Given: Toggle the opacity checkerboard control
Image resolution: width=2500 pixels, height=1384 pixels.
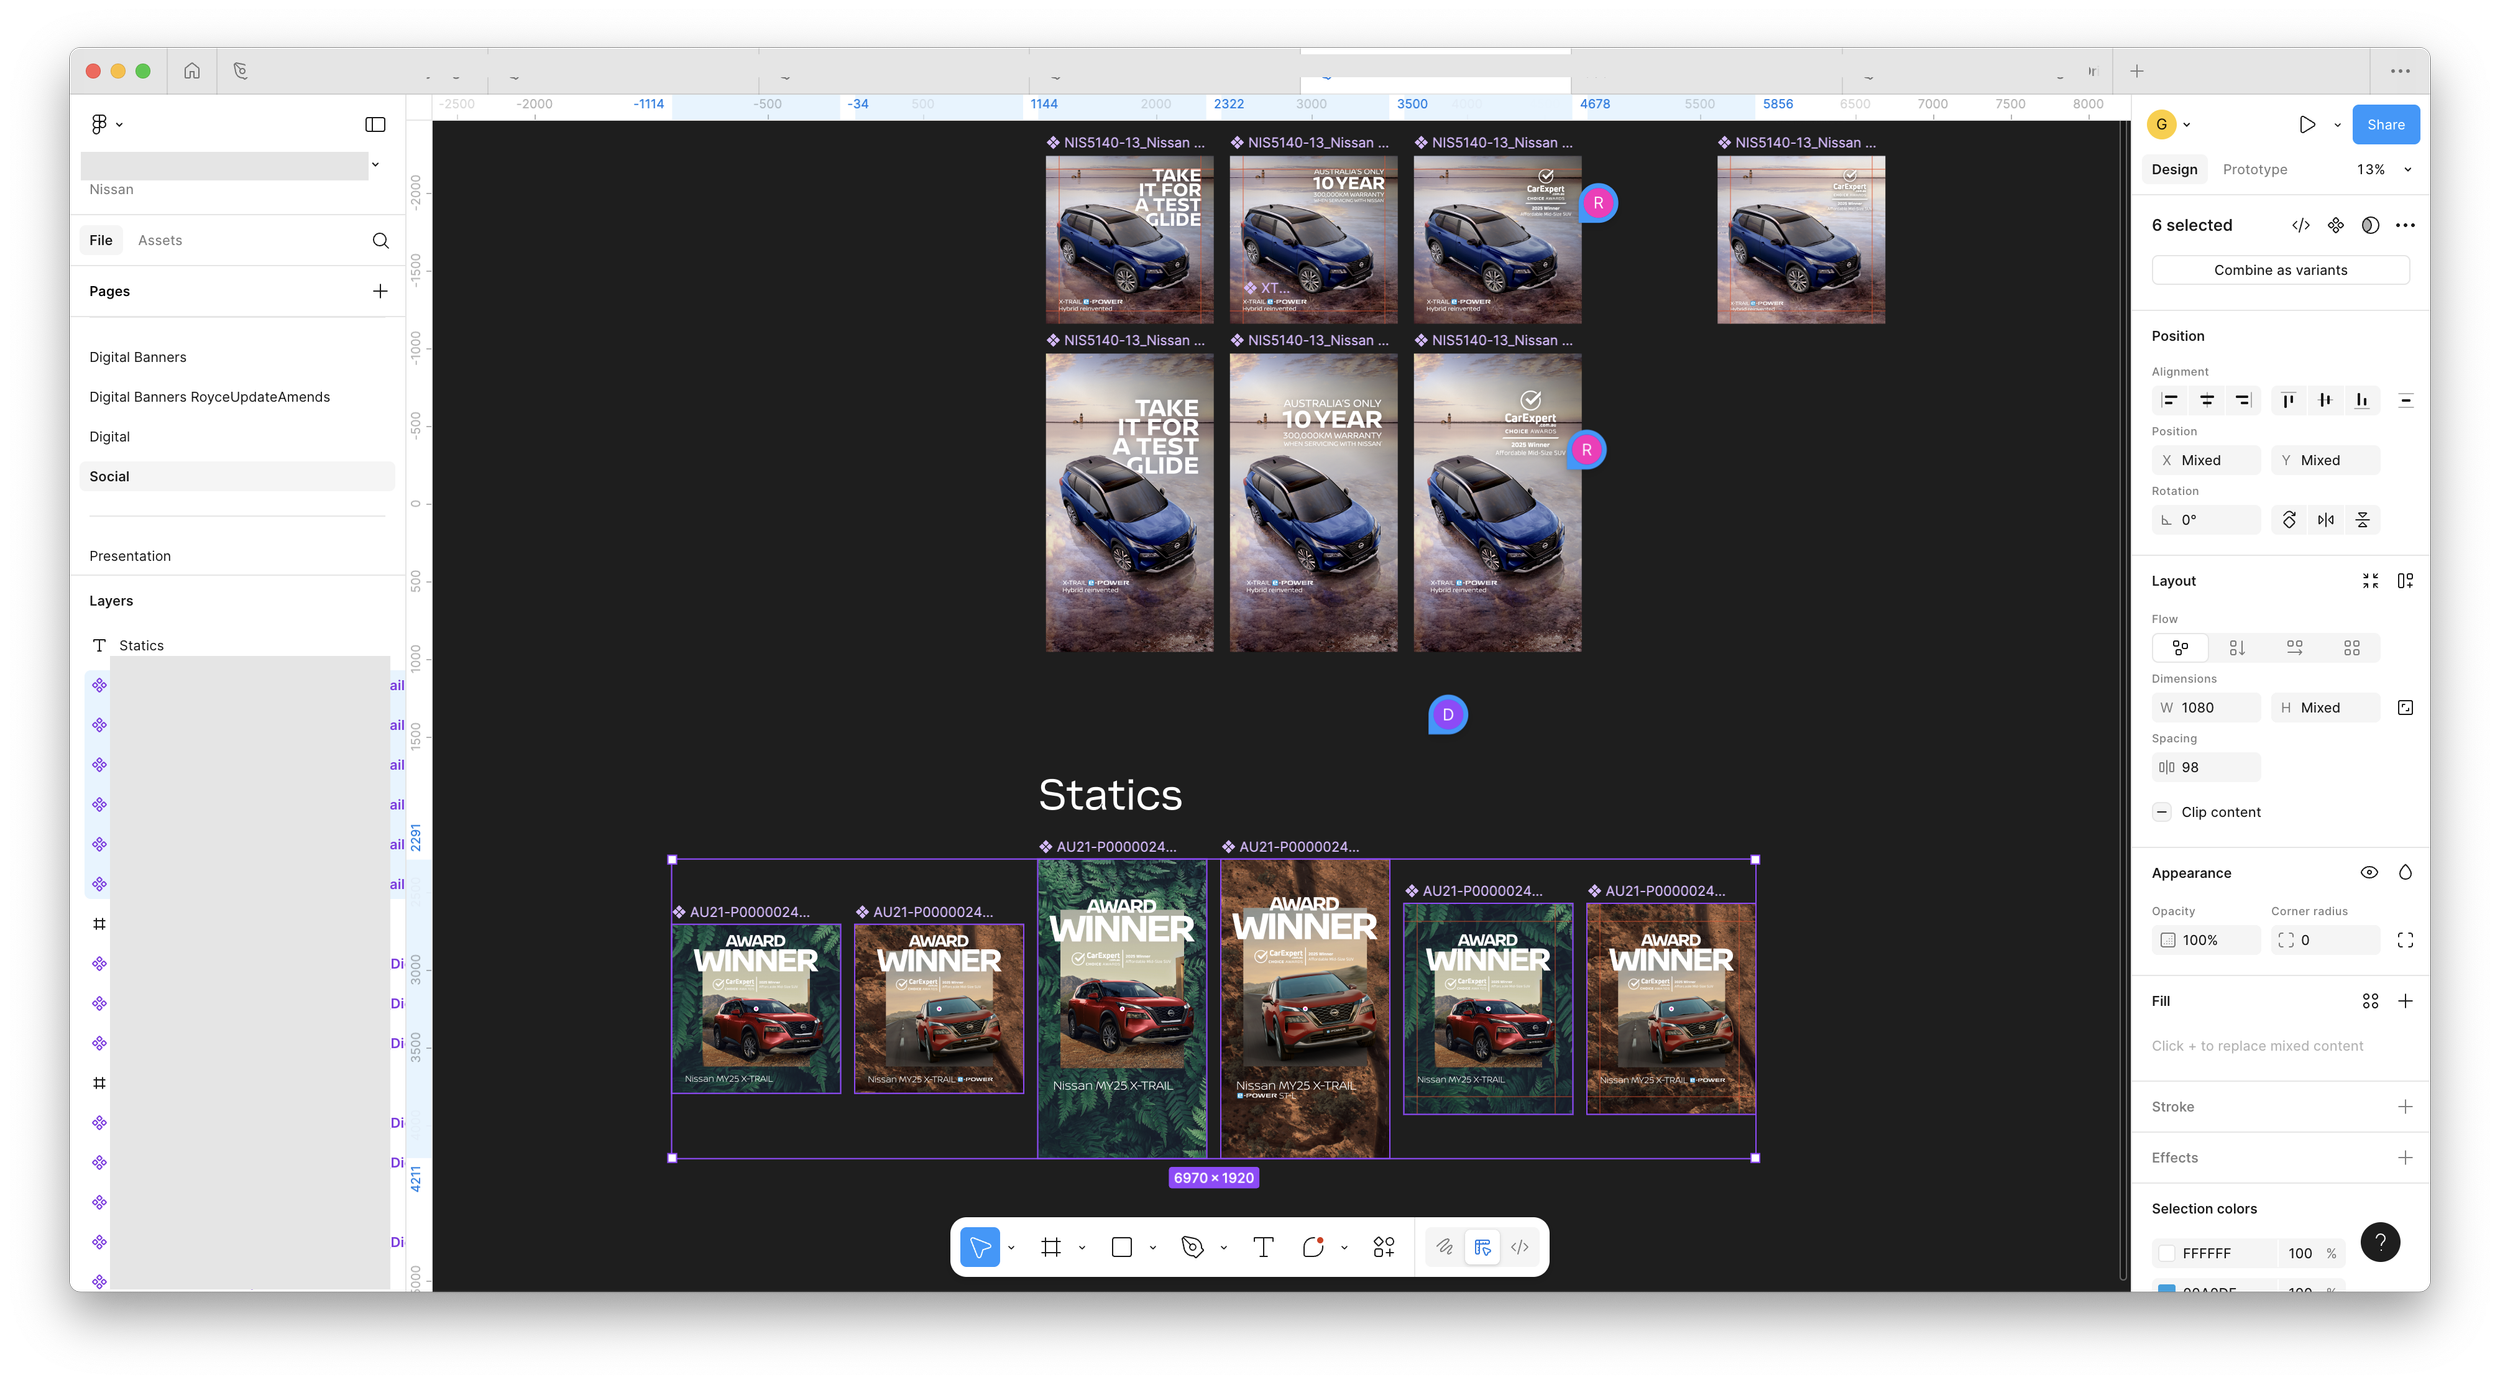Looking at the screenshot, I should coord(2168,940).
